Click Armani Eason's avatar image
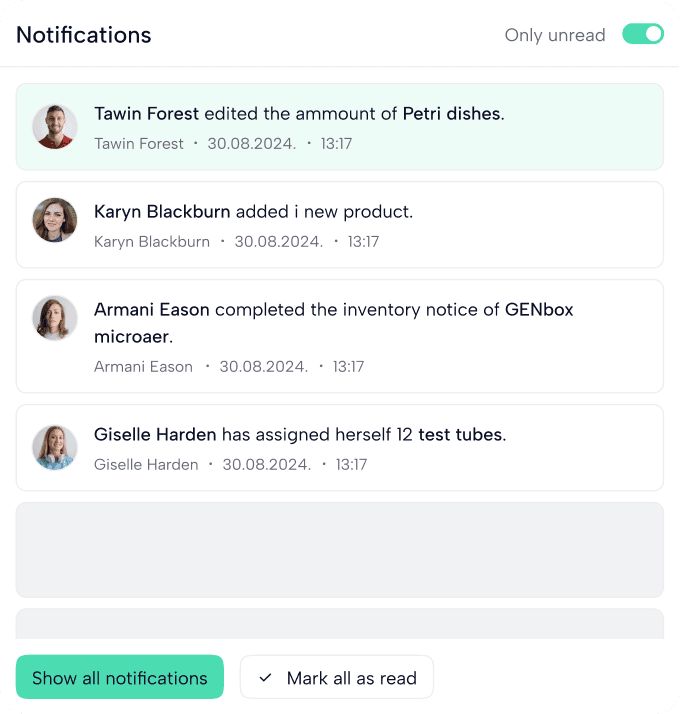The image size is (680, 714). [55, 318]
